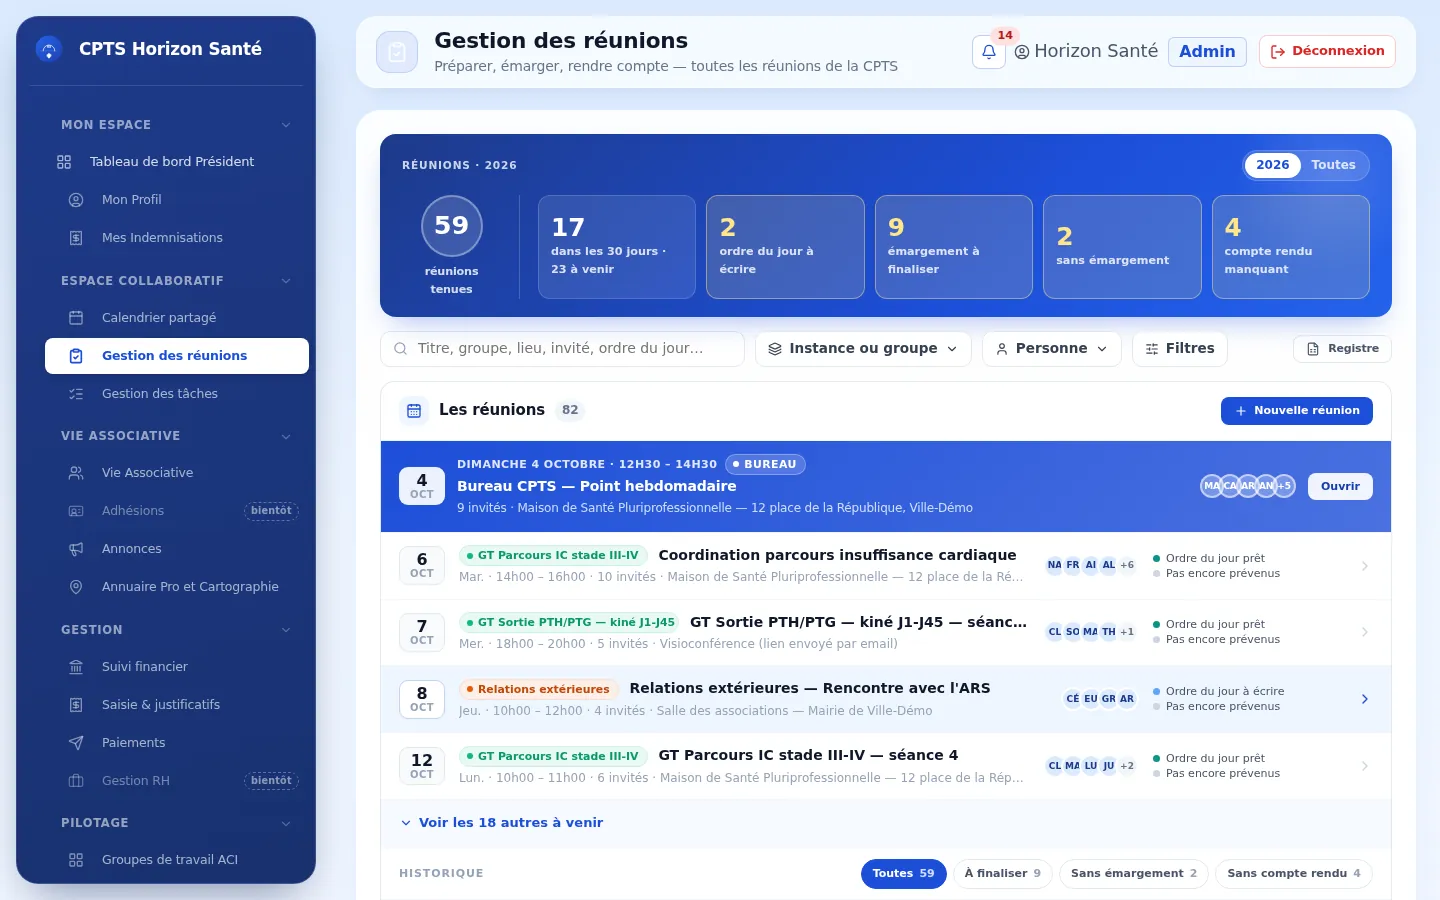Click the 4 compte rendu manquant card

[1290, 247]
